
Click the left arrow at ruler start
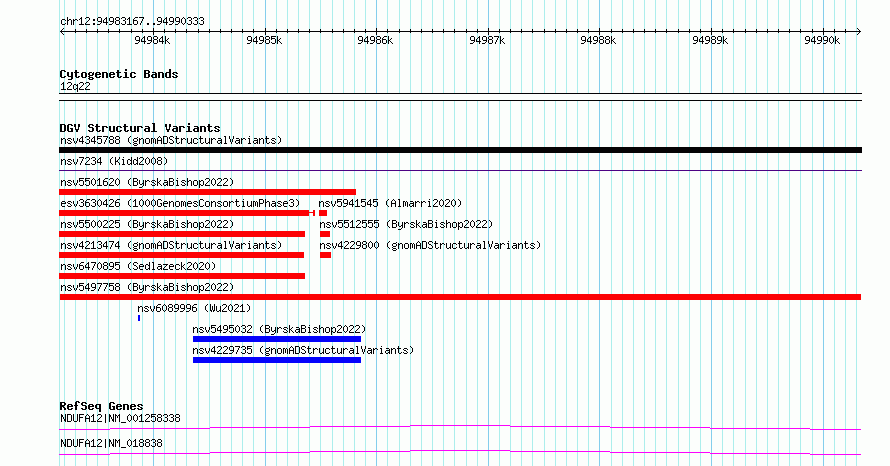pos(62,32)
